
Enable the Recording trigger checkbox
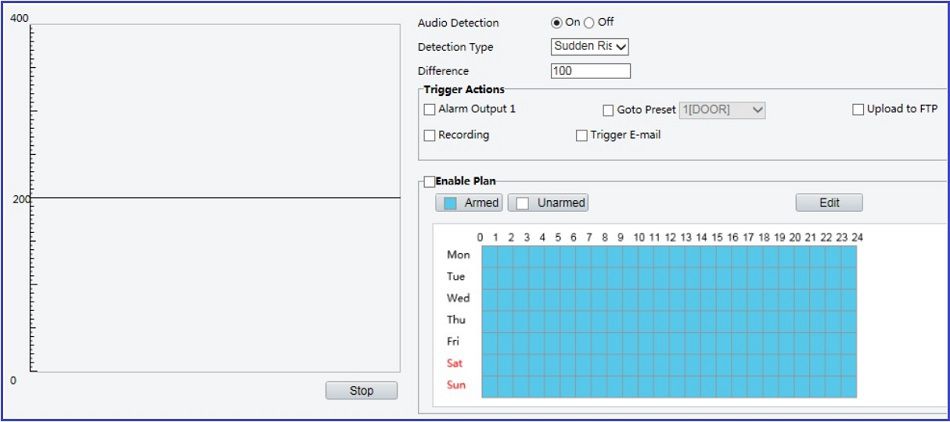pyautogui.click(x=430, y=136)
